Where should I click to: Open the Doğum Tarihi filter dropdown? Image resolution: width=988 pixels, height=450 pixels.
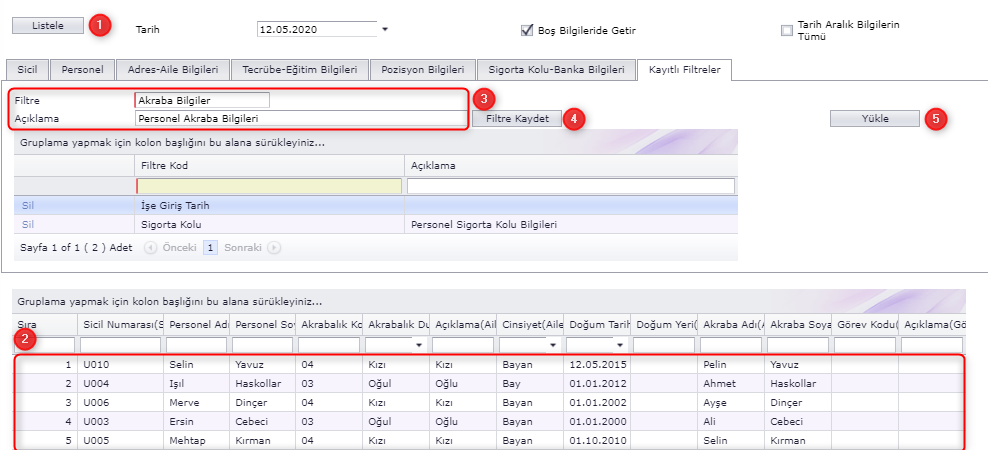point(619,345)
